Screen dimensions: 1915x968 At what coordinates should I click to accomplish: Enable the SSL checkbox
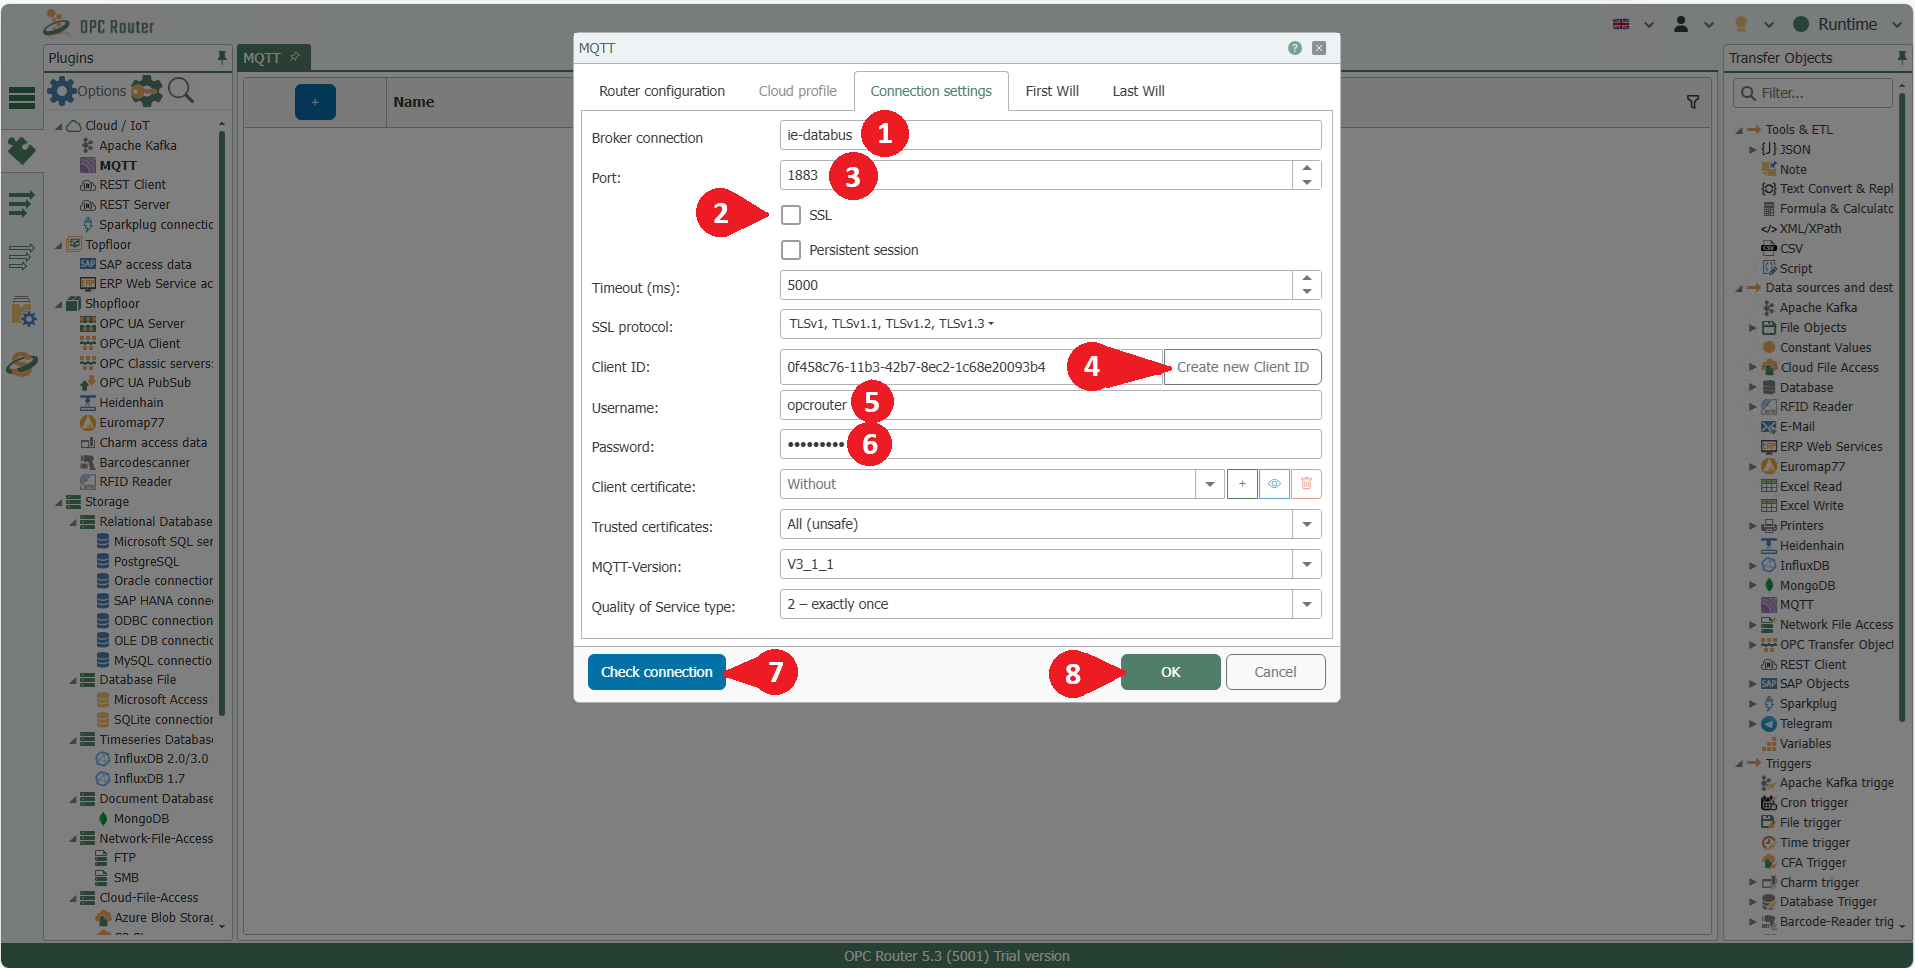coord(791,215)
